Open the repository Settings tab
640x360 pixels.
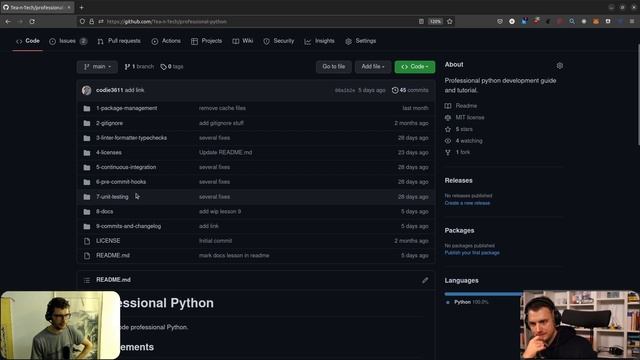click(x=361, y=41)
